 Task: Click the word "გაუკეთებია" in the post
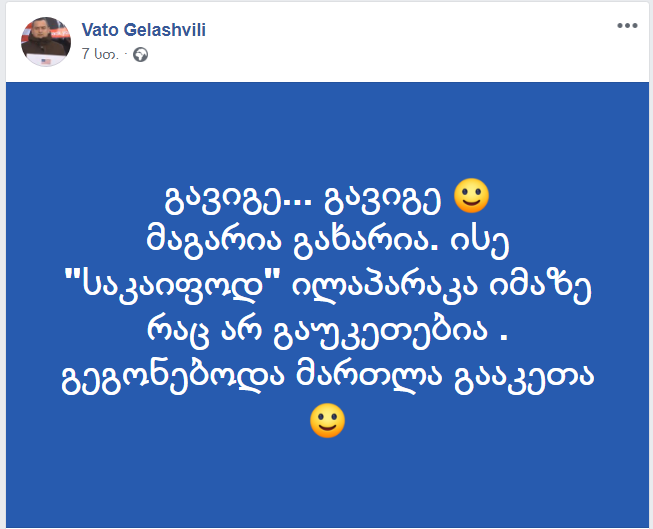(366, 331)
